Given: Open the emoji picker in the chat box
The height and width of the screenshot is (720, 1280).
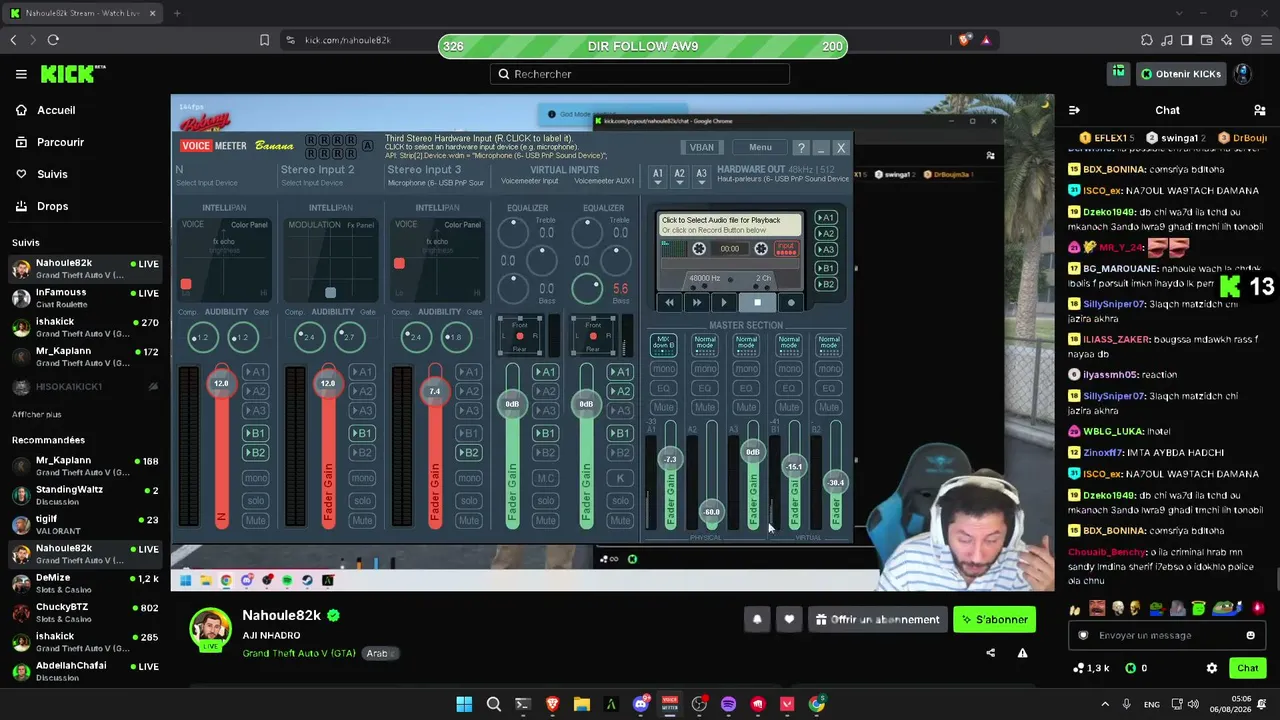Looking at the screenshot, I should coord(1250,635).
